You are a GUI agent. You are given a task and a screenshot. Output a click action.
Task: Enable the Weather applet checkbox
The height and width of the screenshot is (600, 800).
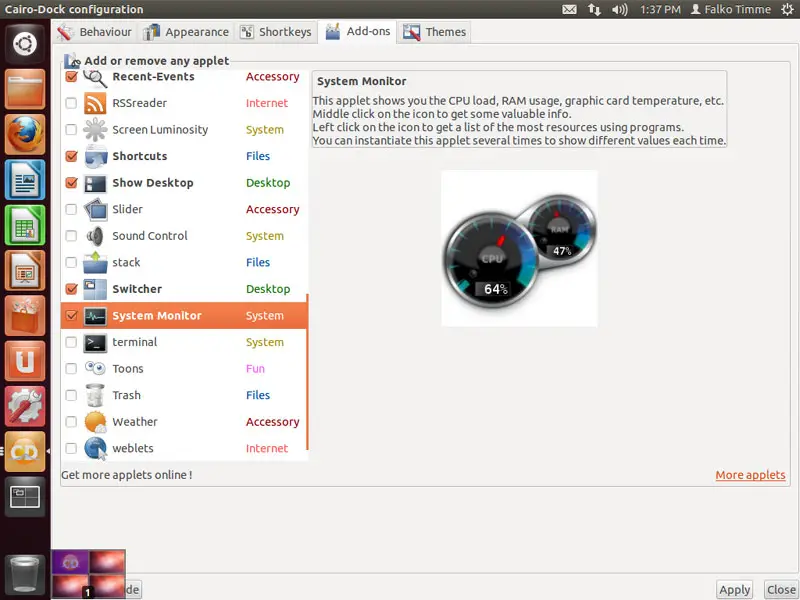71,422
